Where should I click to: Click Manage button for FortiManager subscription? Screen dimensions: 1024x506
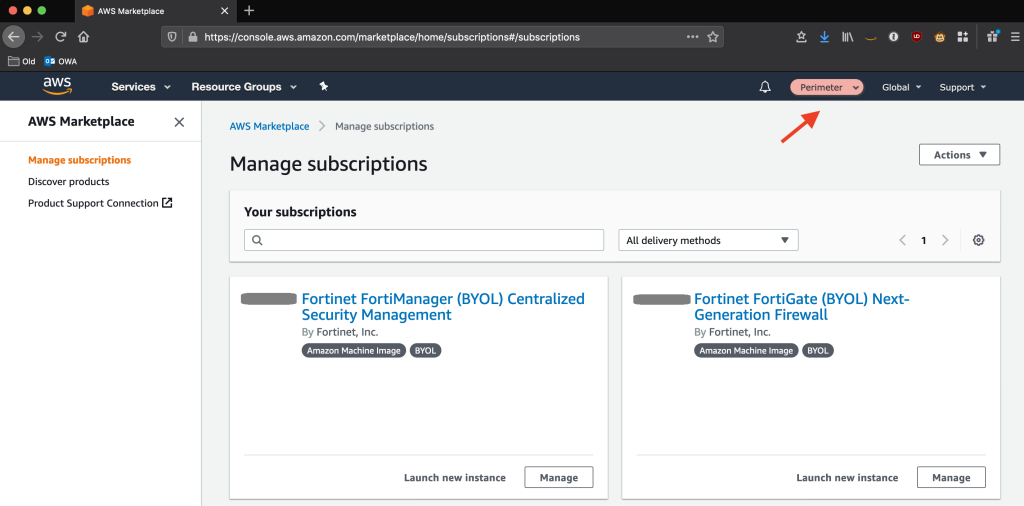[558, 478]
